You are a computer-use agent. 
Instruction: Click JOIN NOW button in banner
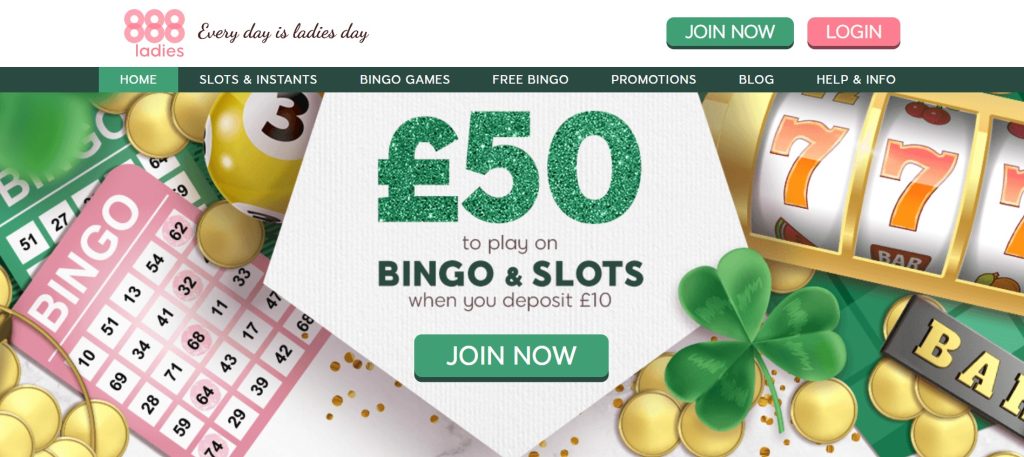click(x=511, y=356)
